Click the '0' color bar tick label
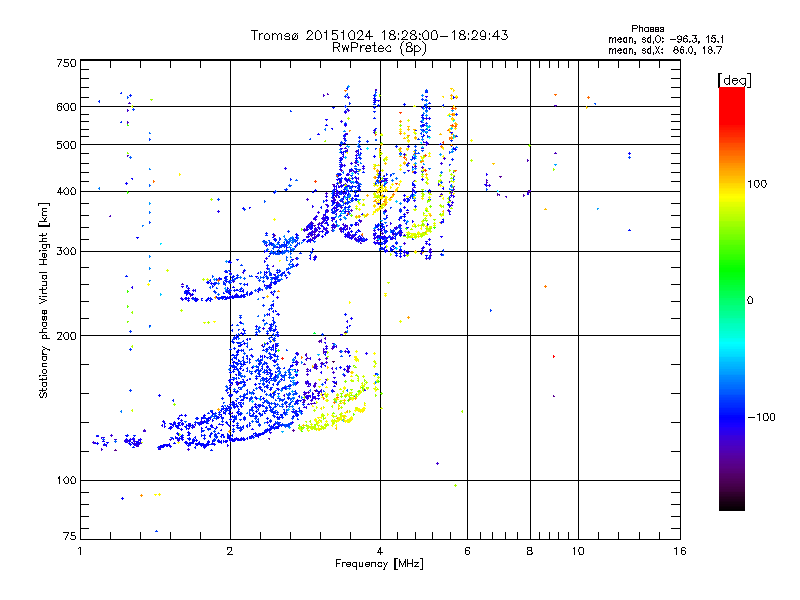The image size is (800, 600). [x=750, y=301]
